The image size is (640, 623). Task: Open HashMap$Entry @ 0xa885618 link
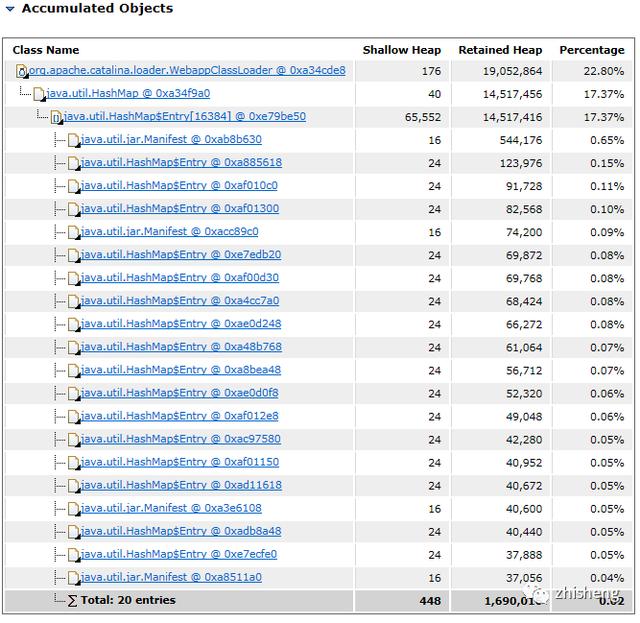(181, 162)
